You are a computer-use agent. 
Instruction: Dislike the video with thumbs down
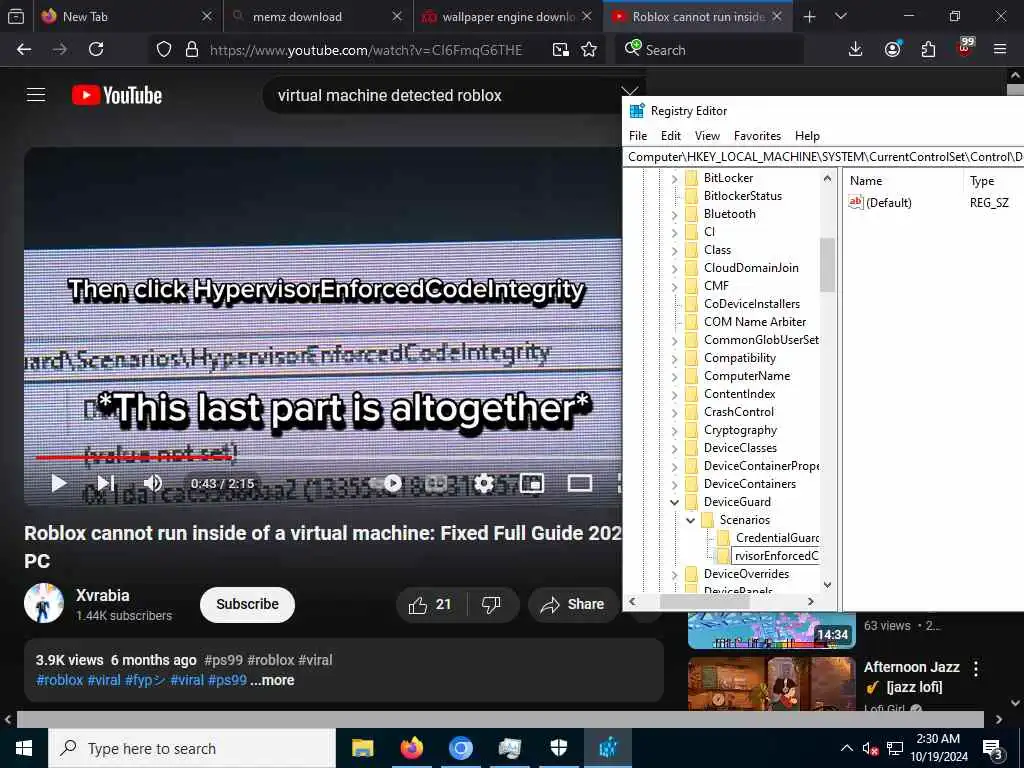point(492,605)
